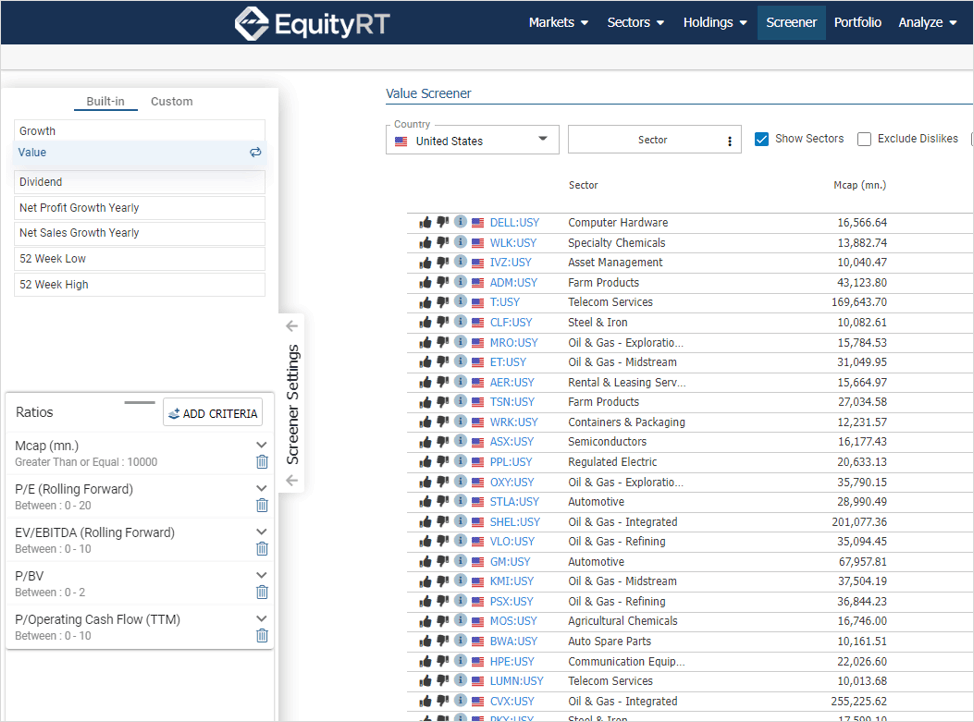The height and width of the screenshot is (722, 974).
Task: Like the PPL:USY stock
Action: pyautogui.click(x=426, y=462)
